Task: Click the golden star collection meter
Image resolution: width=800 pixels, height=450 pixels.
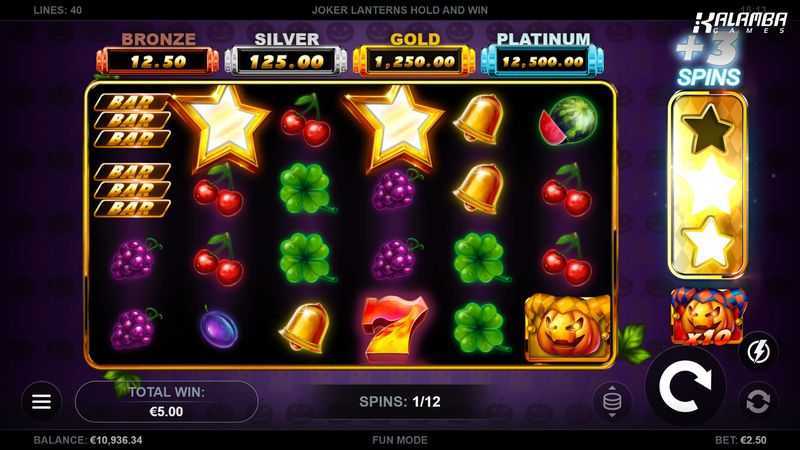Action: [x=708, y=185]
